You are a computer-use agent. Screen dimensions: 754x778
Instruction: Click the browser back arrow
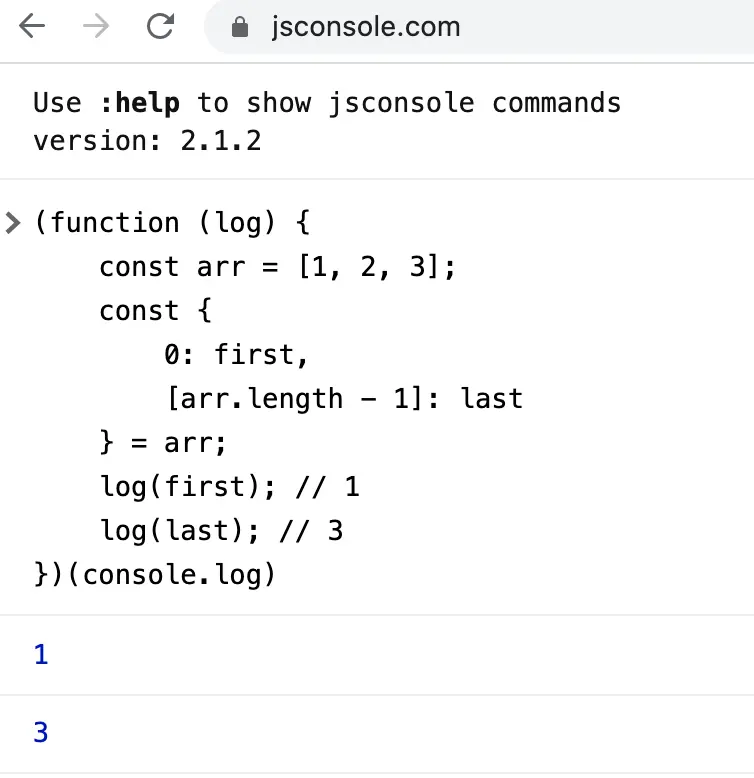pyautogui.click(x=32, y=26)
